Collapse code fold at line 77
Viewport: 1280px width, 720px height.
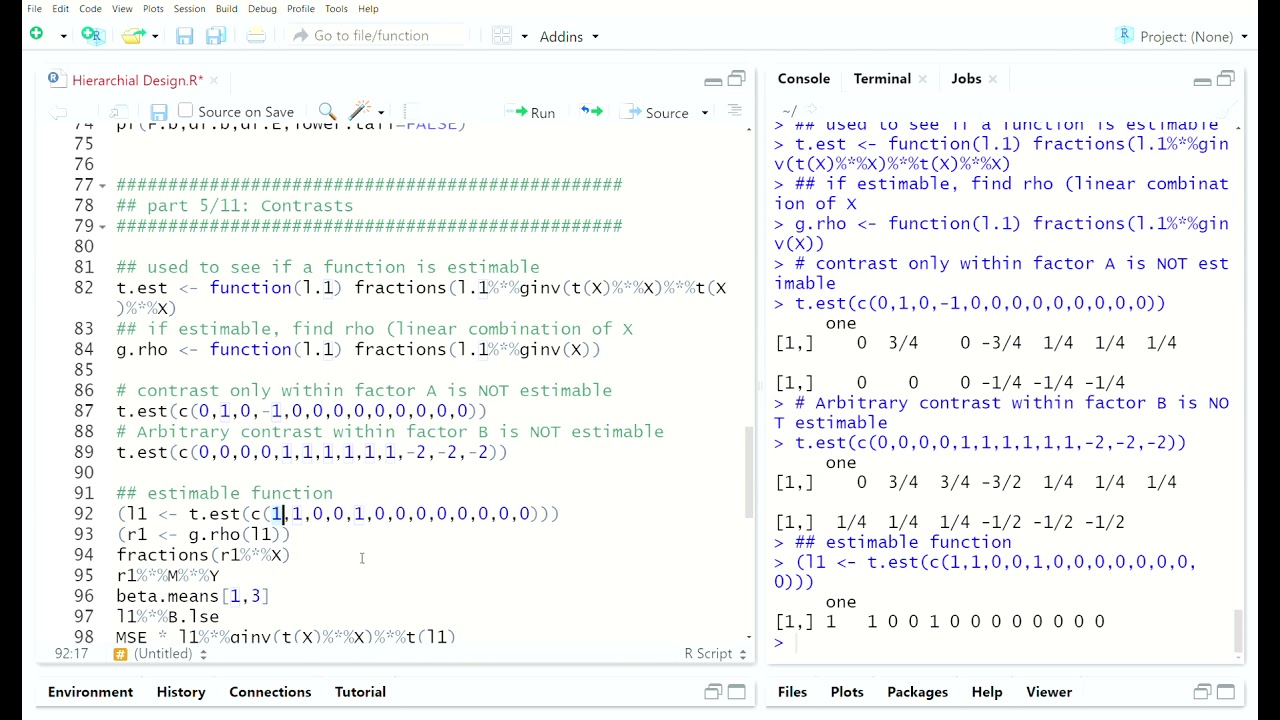click(x=103, y=185)
